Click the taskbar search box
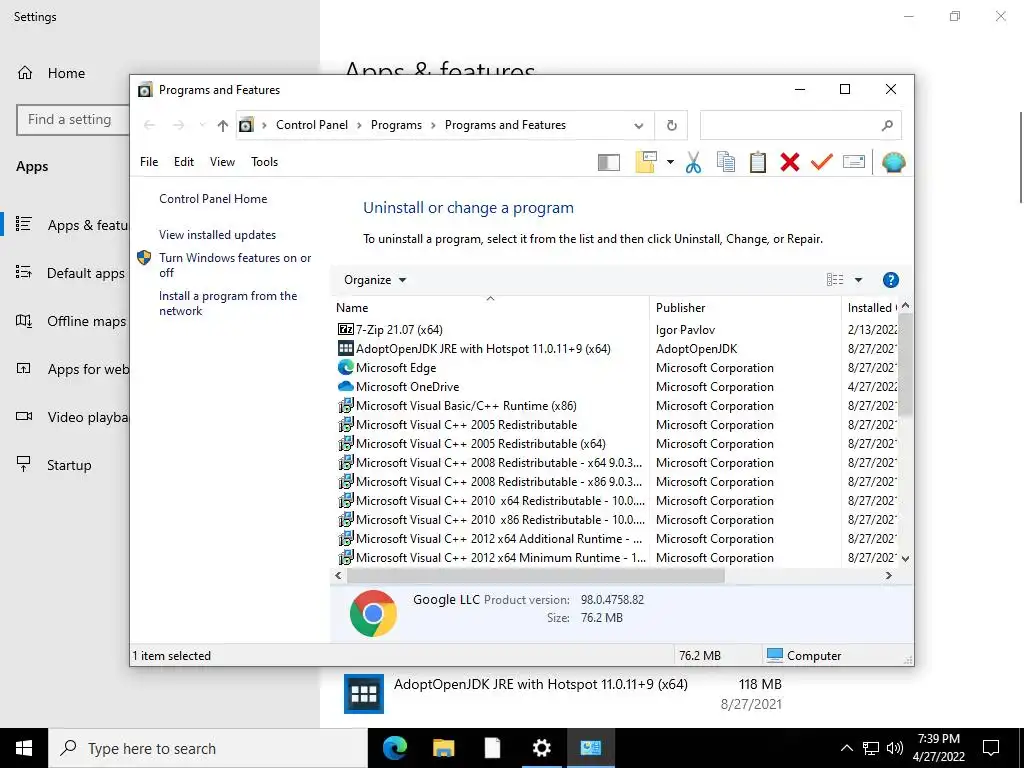 tap(208, 748)
